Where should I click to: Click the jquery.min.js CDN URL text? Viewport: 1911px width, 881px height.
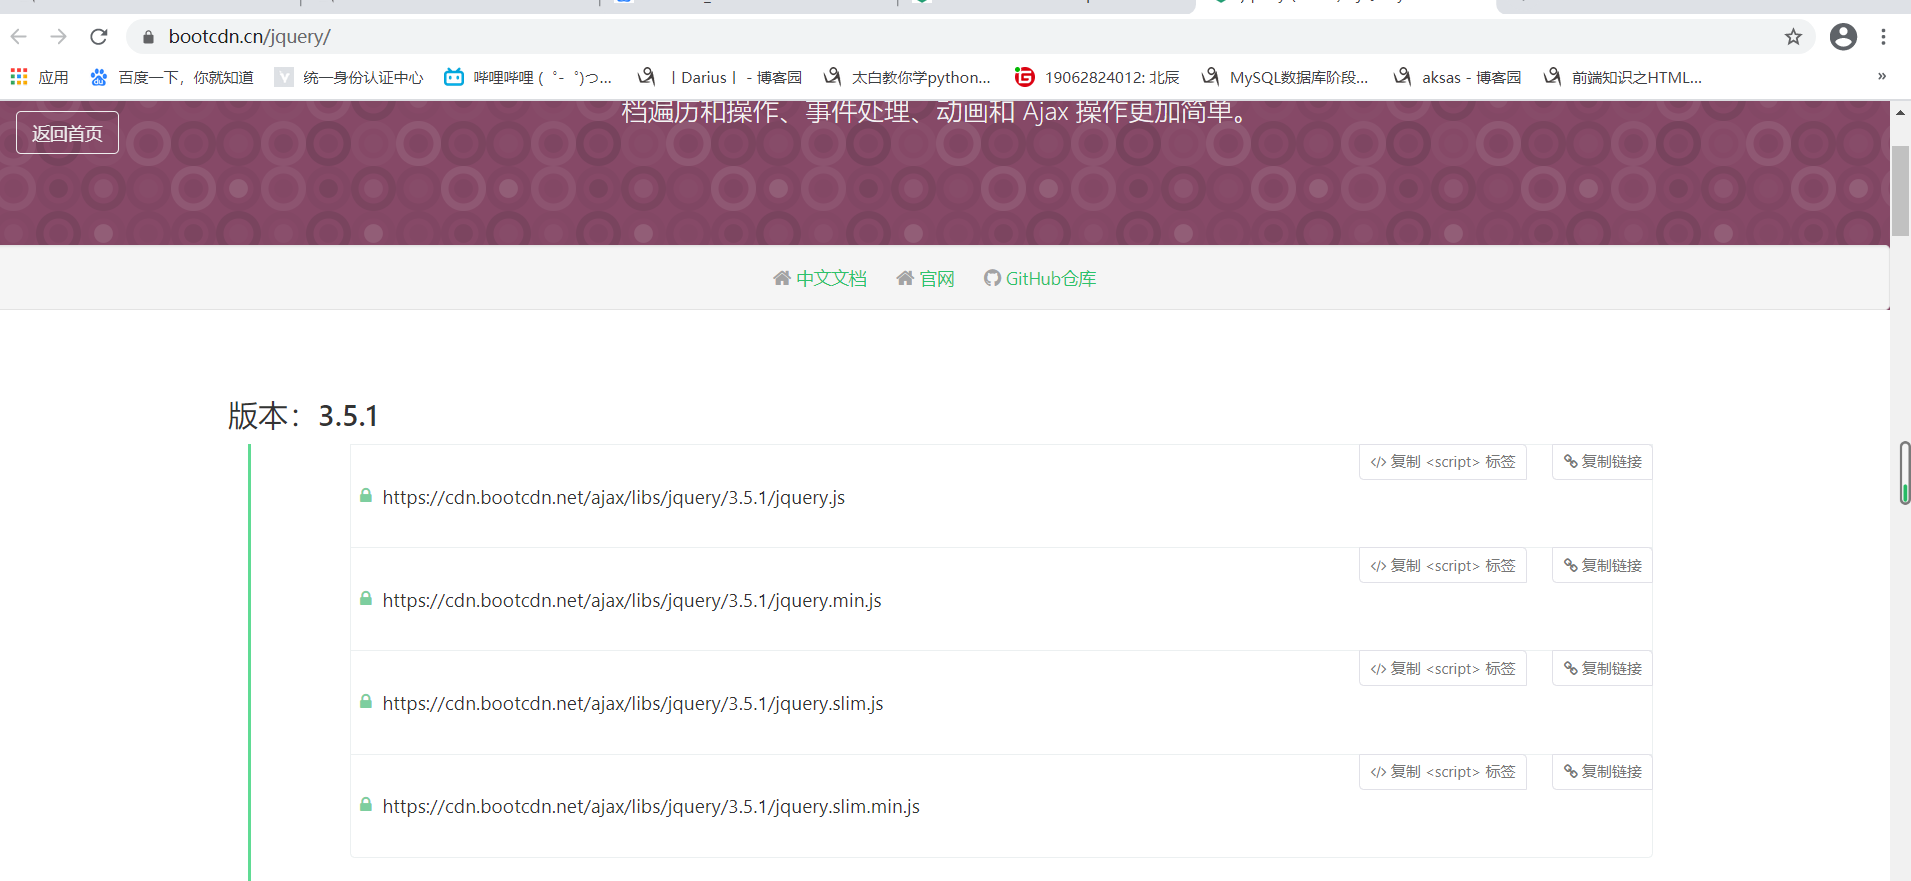(x=632, y=600)
